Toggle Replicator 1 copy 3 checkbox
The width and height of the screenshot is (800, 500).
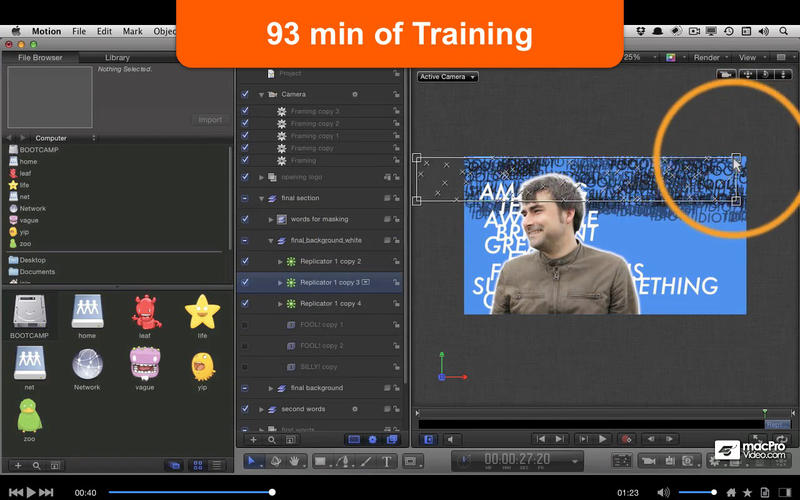click(245, 282)
